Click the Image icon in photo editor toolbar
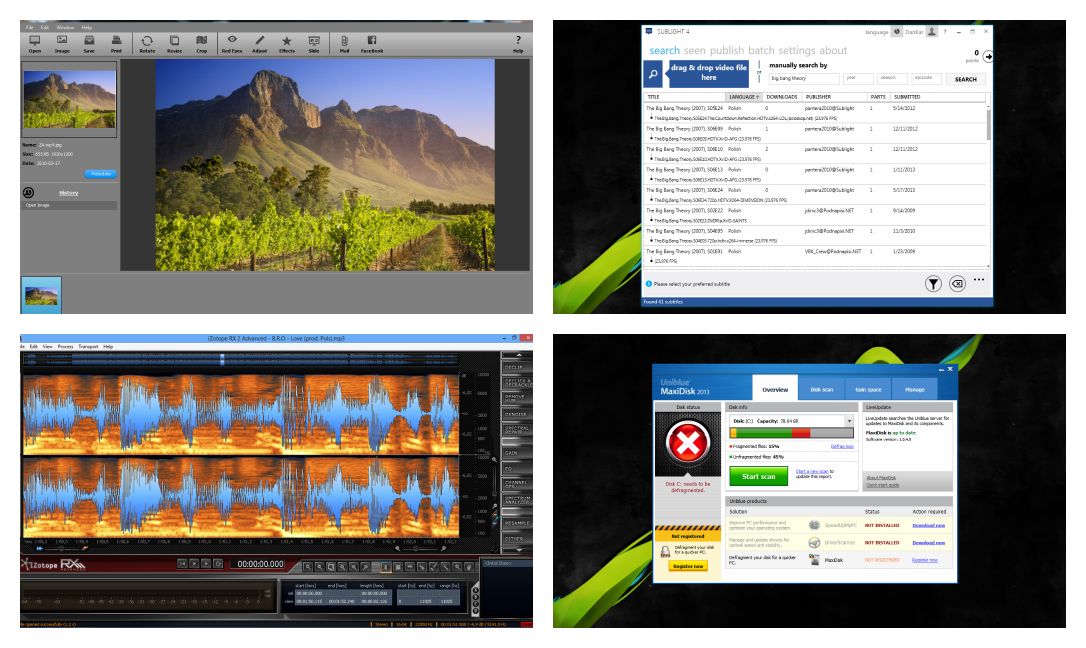The height and width of the screenshot is (648, 1086). [x=62, y=44]
